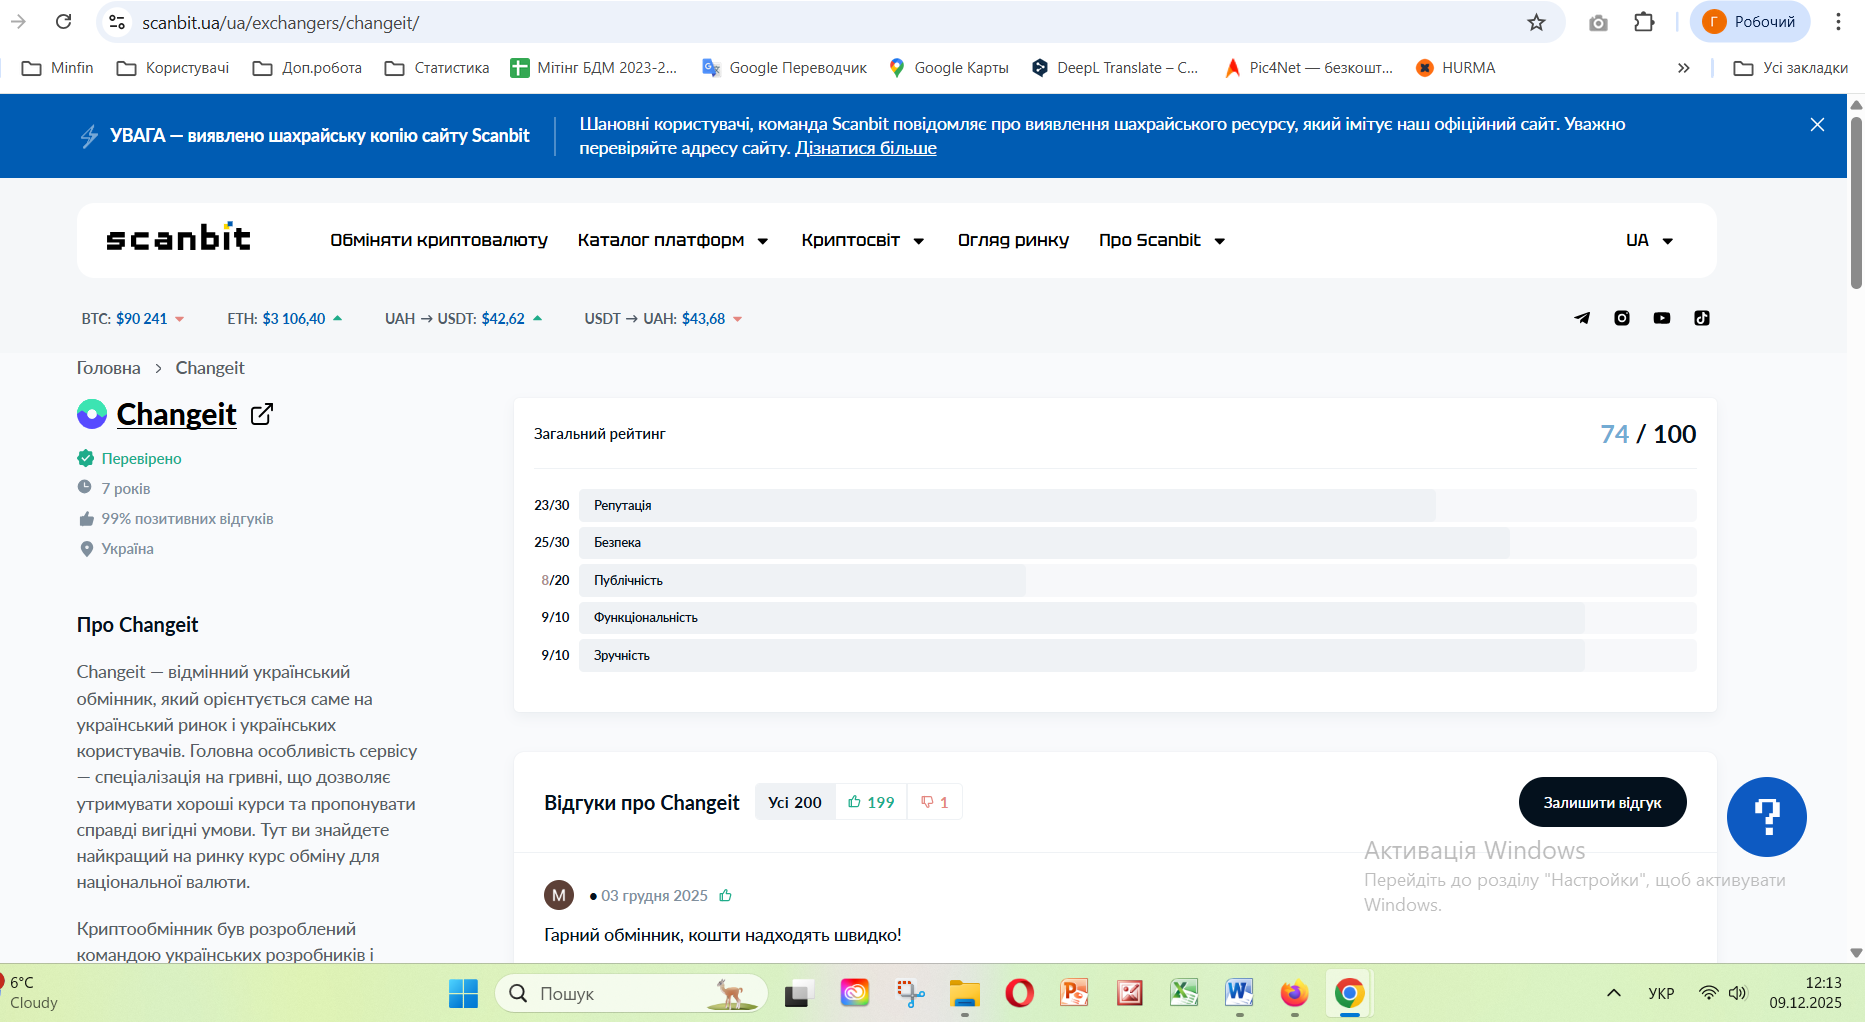Reload the page
1865x1022 pixels.
[x=64, y=22]
